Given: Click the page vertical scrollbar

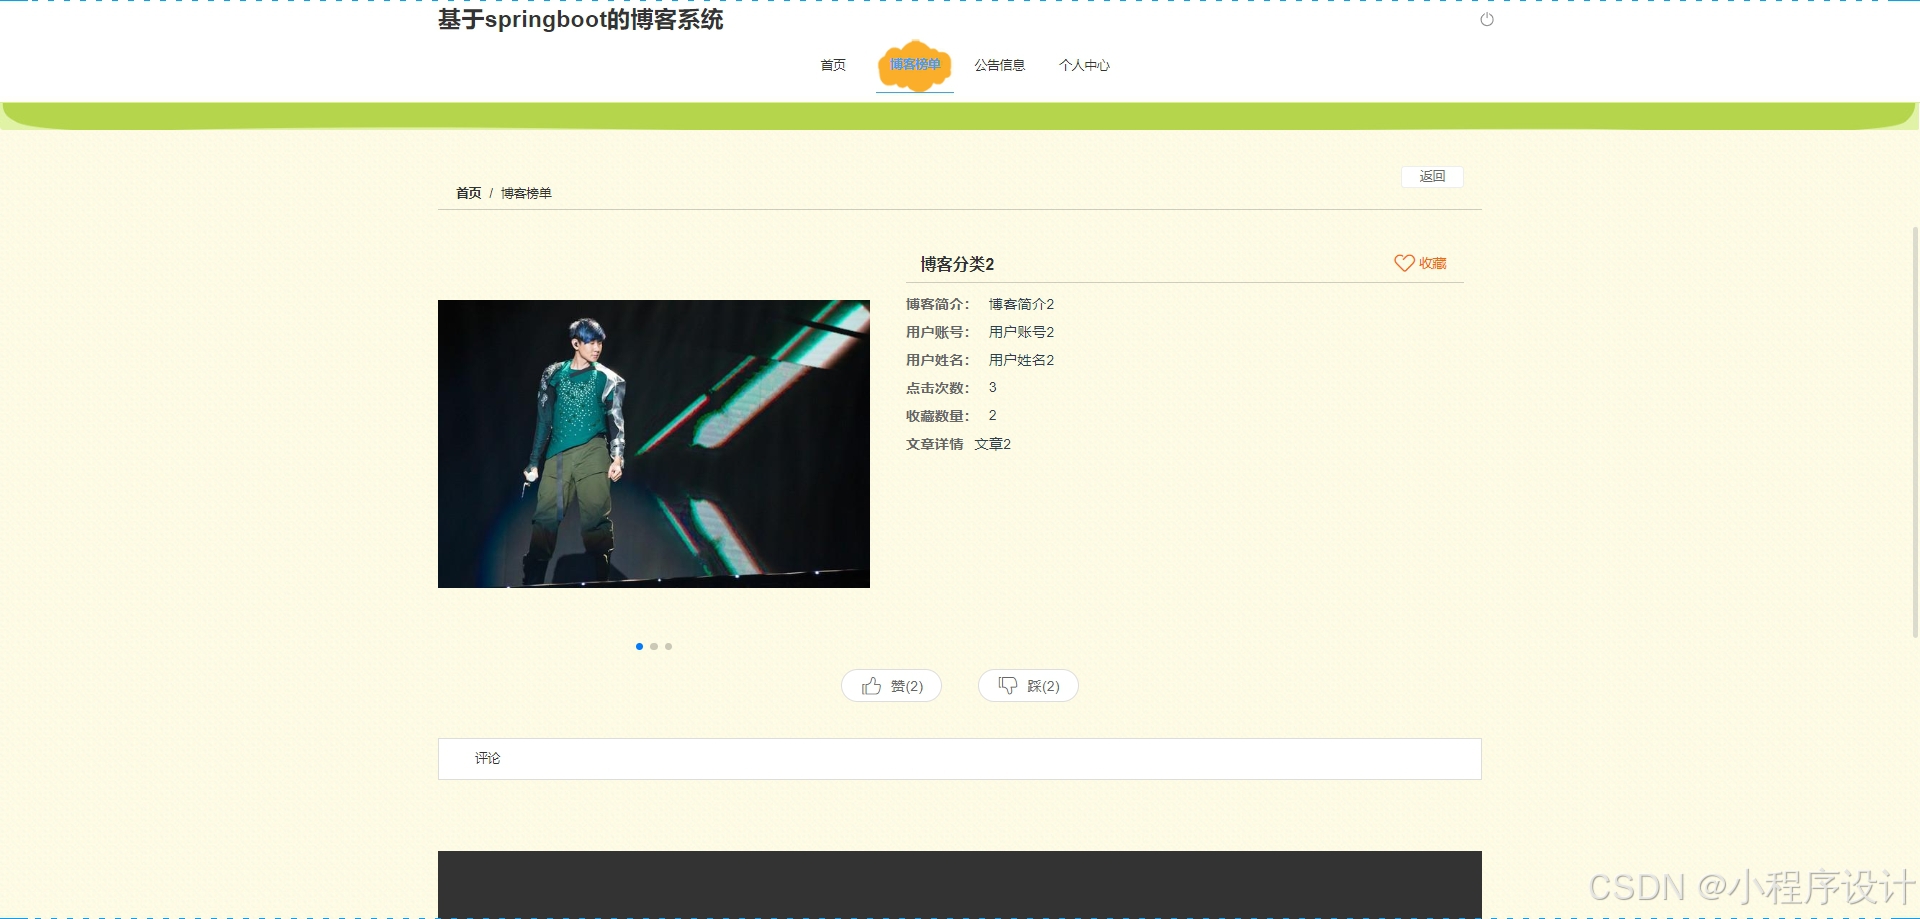Looking at the screenshot, I should pyautogui.click(x=1915, y=432).
